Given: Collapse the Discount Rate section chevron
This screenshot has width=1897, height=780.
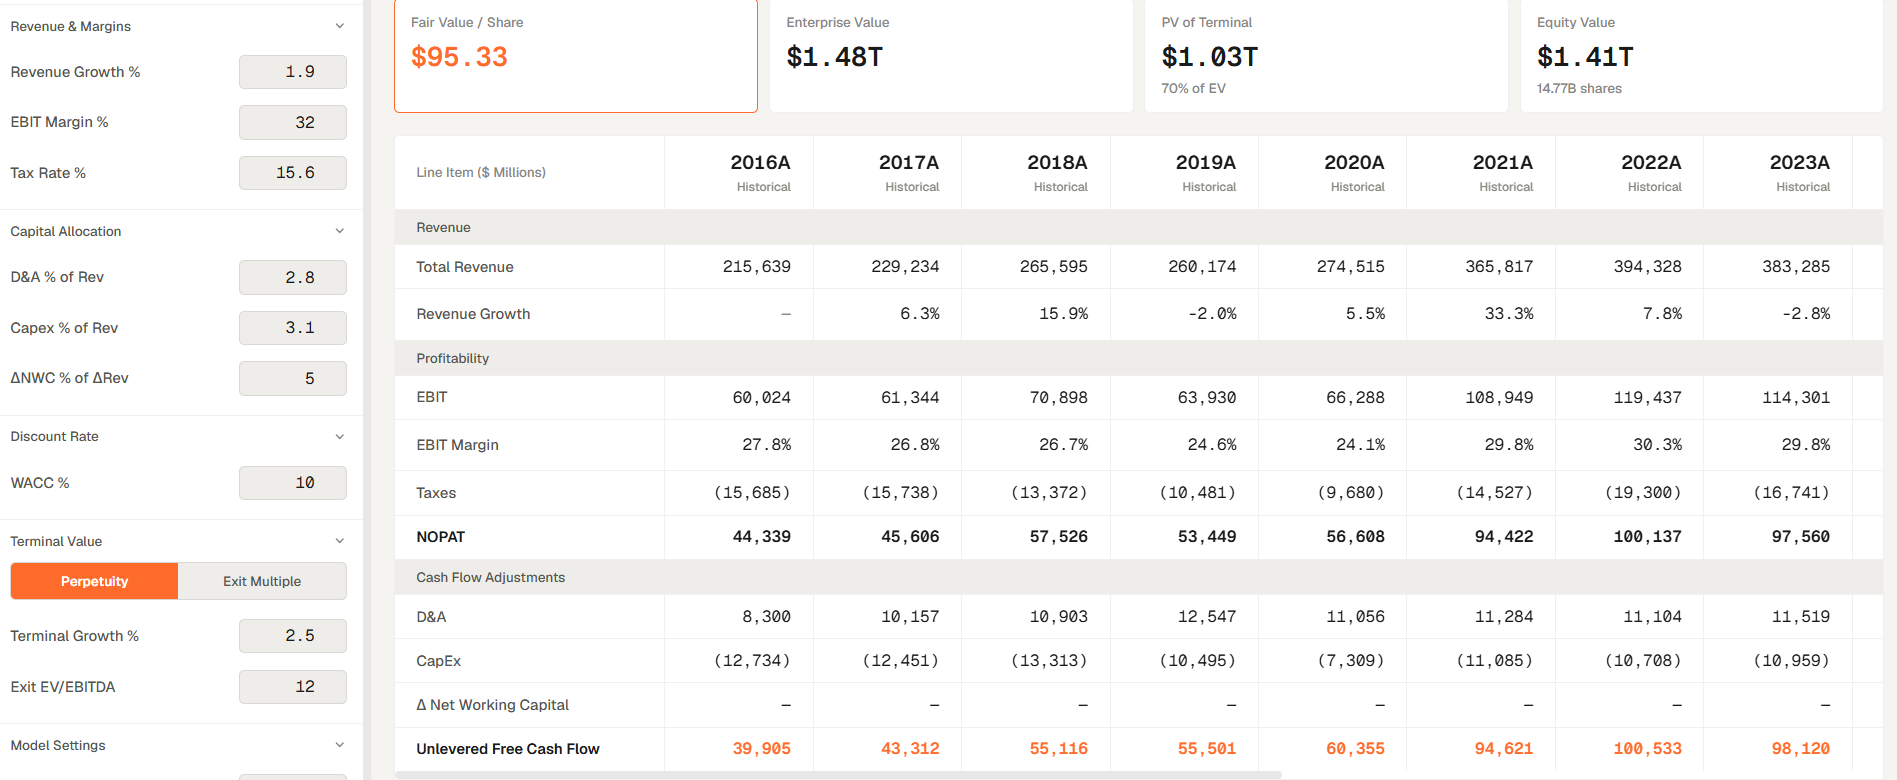Looking at the screenshot, I should (340, 436).
